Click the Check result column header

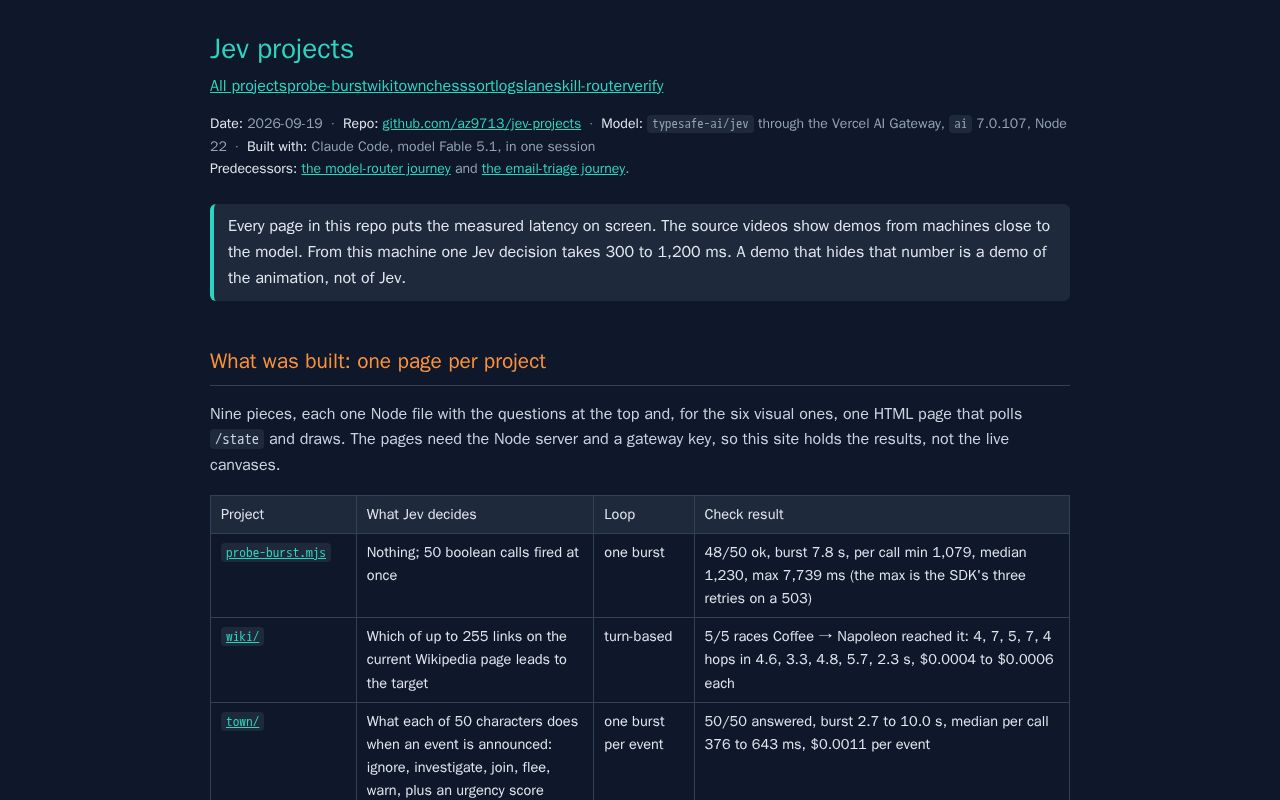point(882,514)
